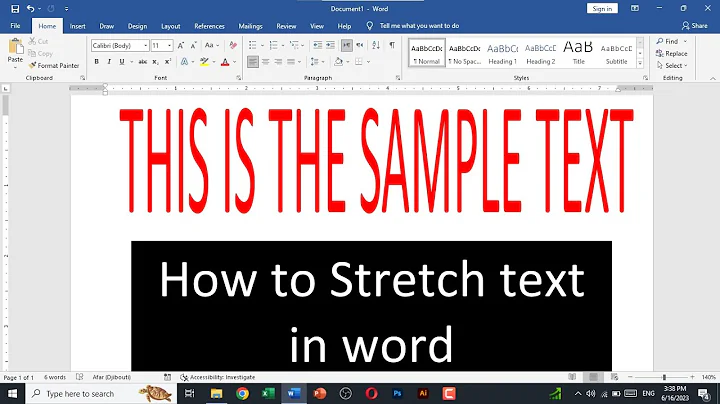Open the File menu
720x404 pixels.
[x=15, y=26]
